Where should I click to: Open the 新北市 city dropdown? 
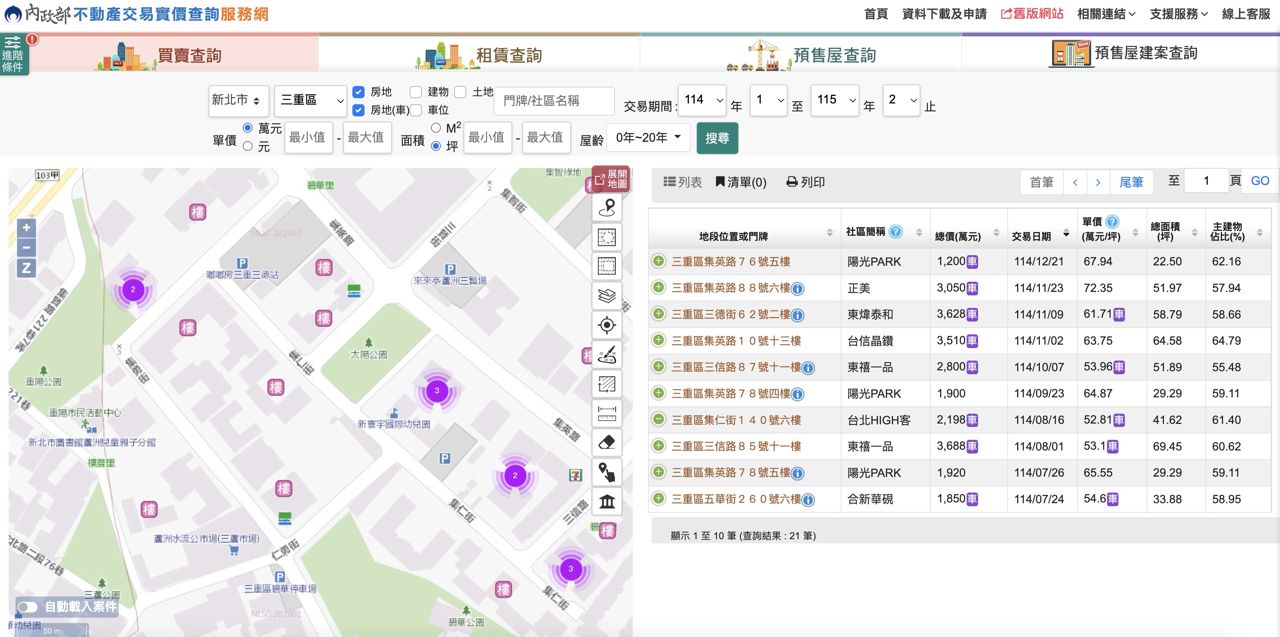coord(239,101)
